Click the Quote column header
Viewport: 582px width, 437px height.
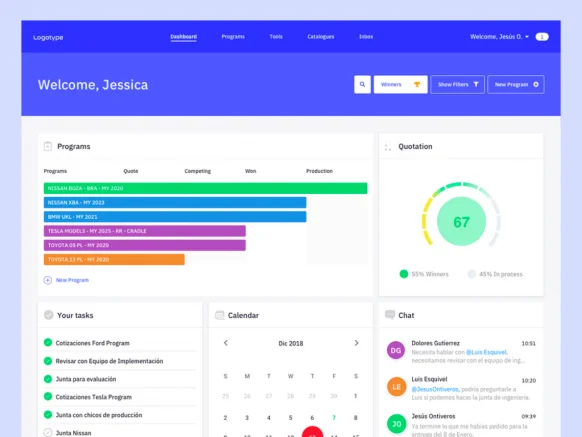[131, 171]
